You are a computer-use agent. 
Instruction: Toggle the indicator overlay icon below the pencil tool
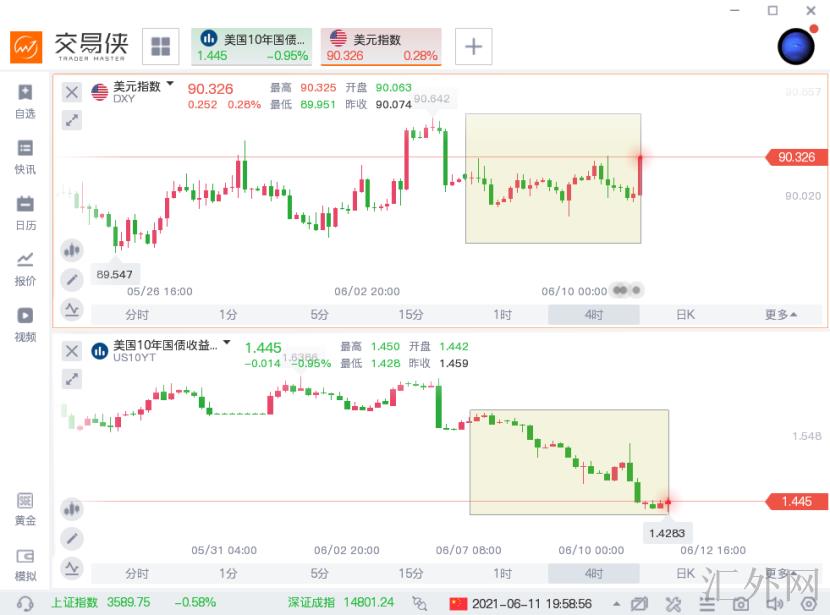[x=71, y=308]
